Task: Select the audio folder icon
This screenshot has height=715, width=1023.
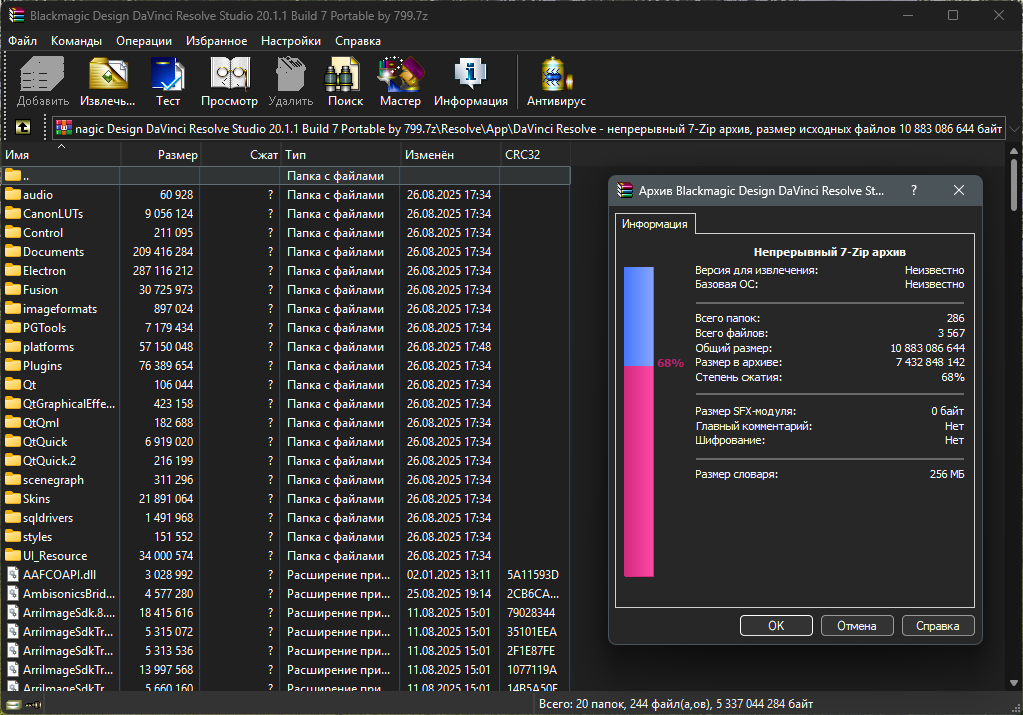Action: pos(13,194)
